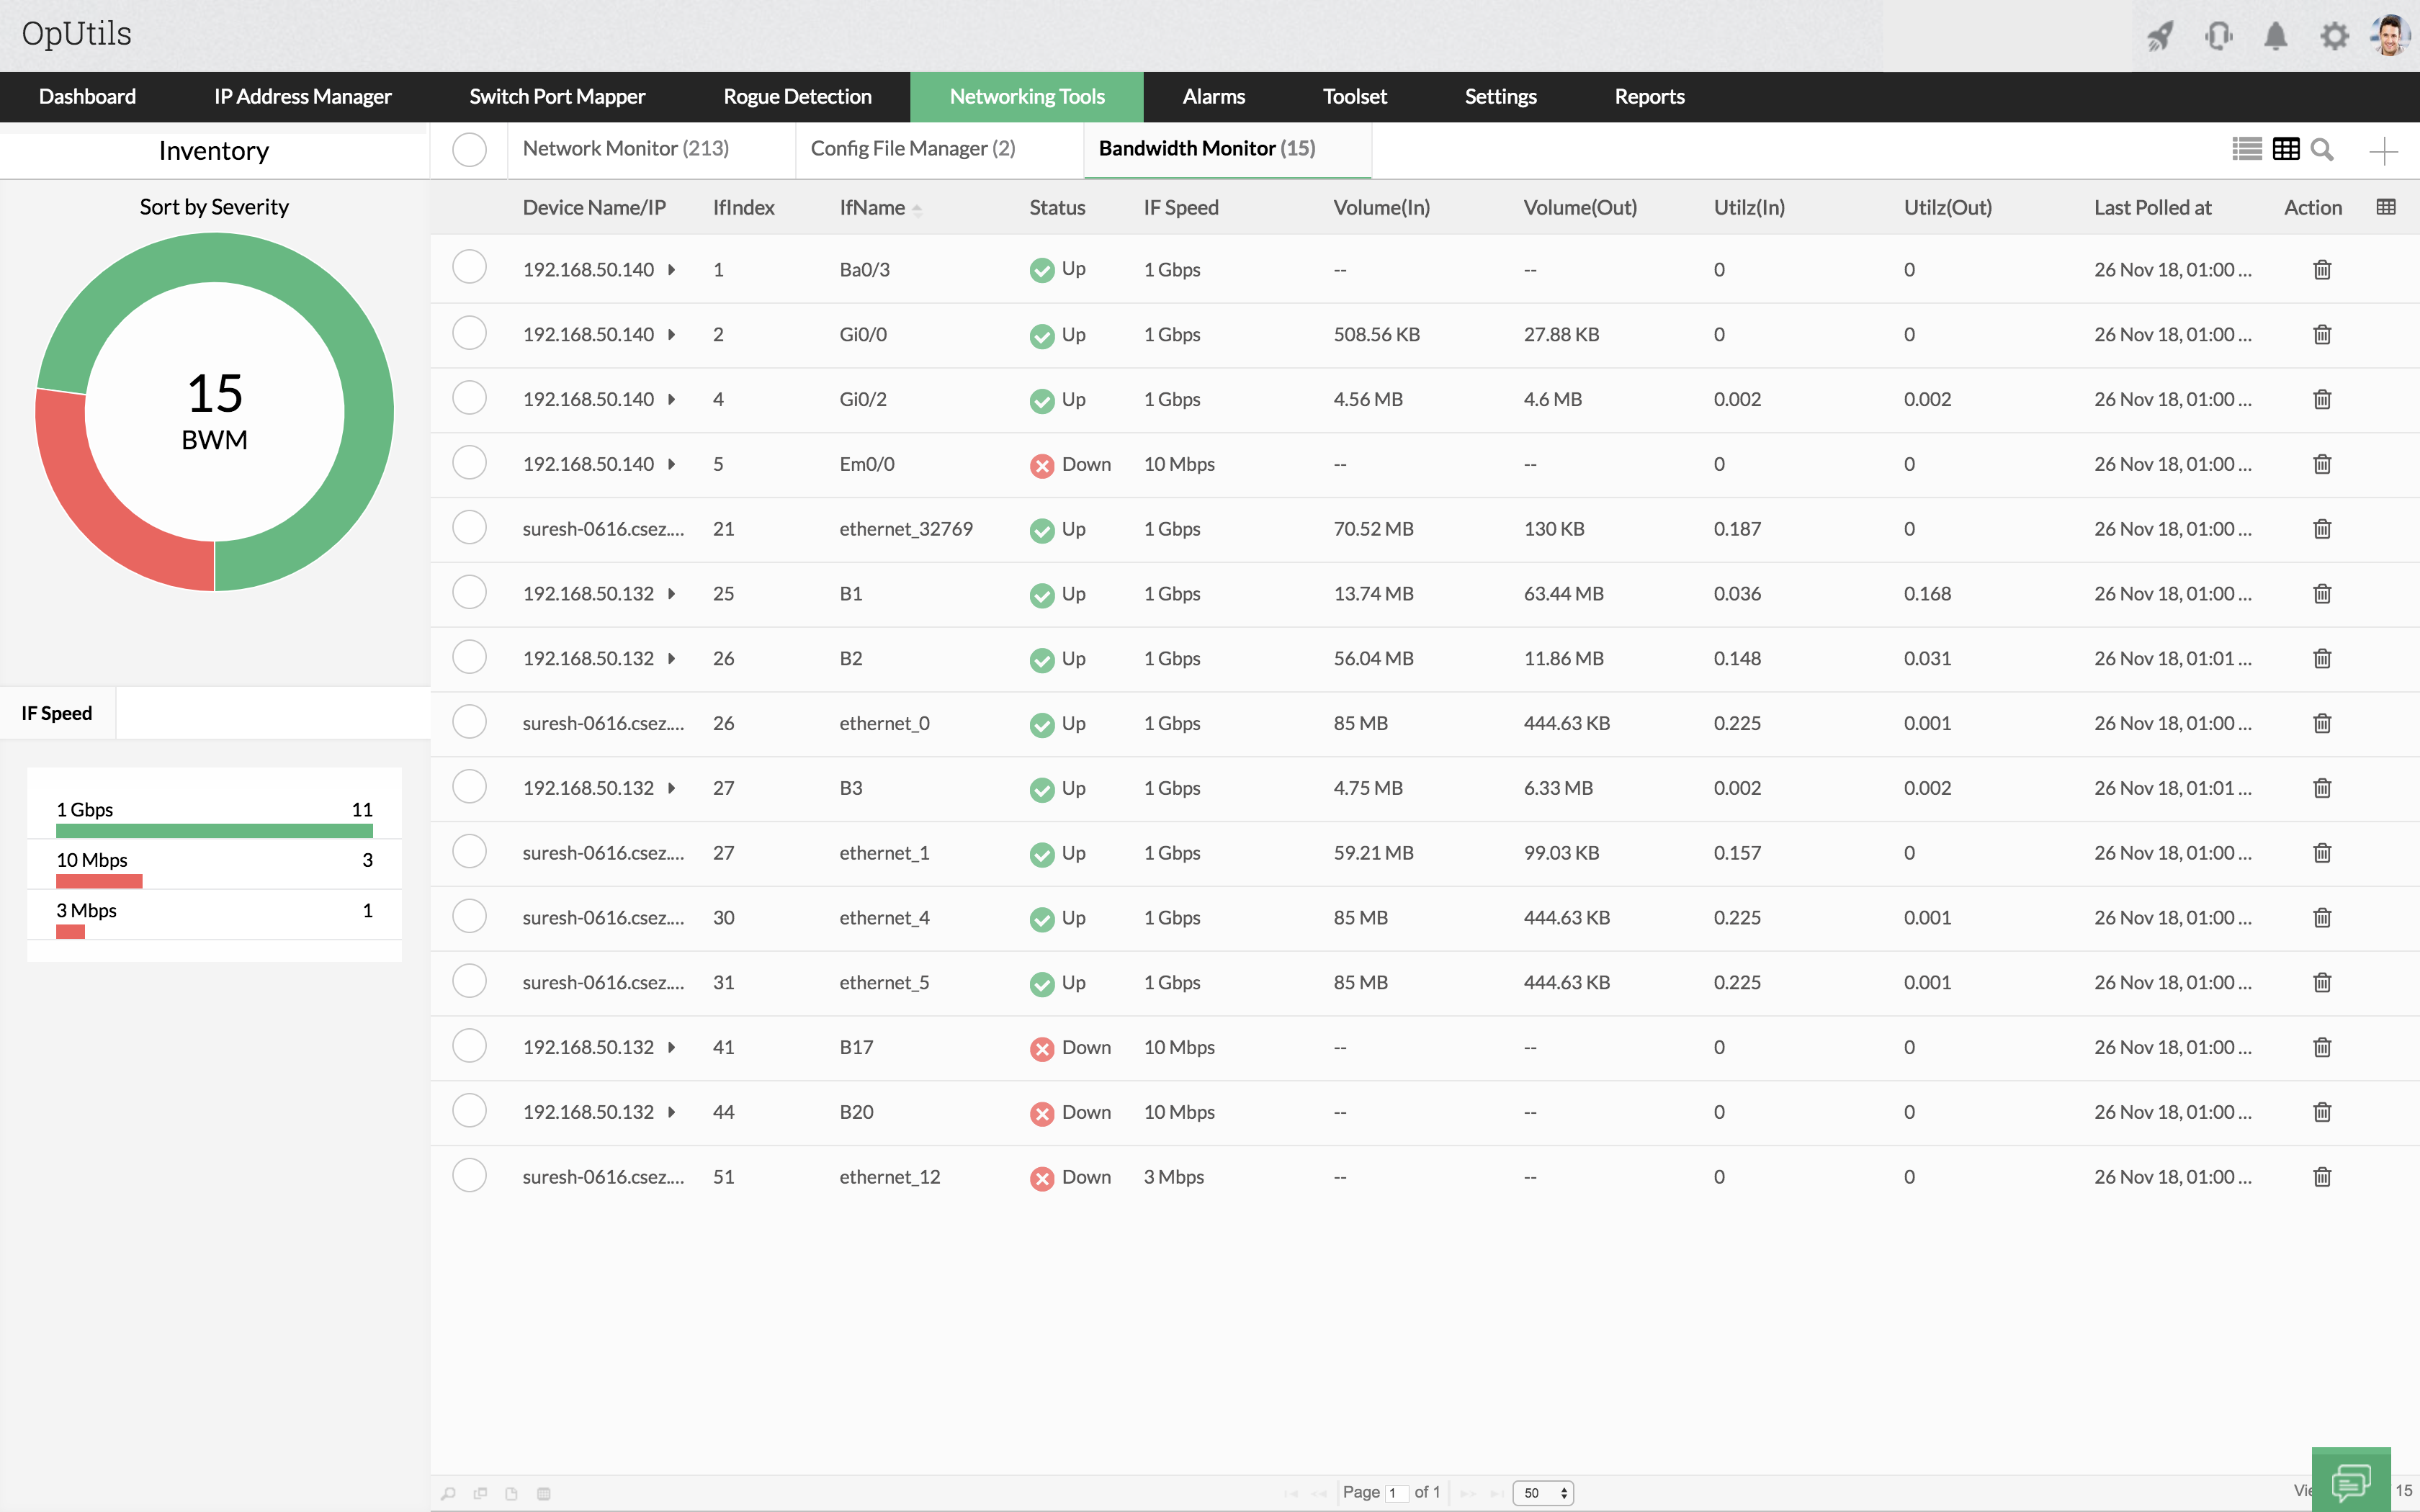Switch to Config File Manager tab
This screenshot has width=2420, height=1512.
(x=912, y=149)
